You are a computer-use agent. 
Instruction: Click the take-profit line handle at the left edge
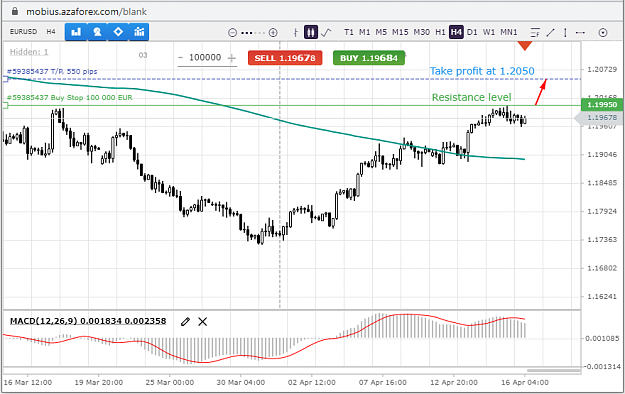pyautogui.click(x=5, y=79)
